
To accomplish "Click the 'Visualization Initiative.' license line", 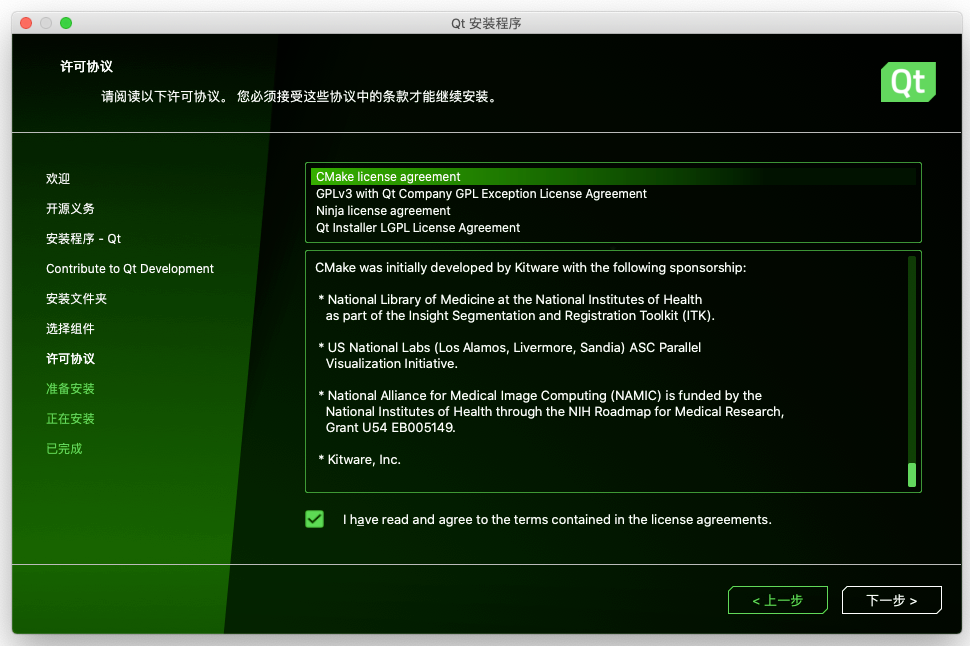I will click(x=392, y=364).
